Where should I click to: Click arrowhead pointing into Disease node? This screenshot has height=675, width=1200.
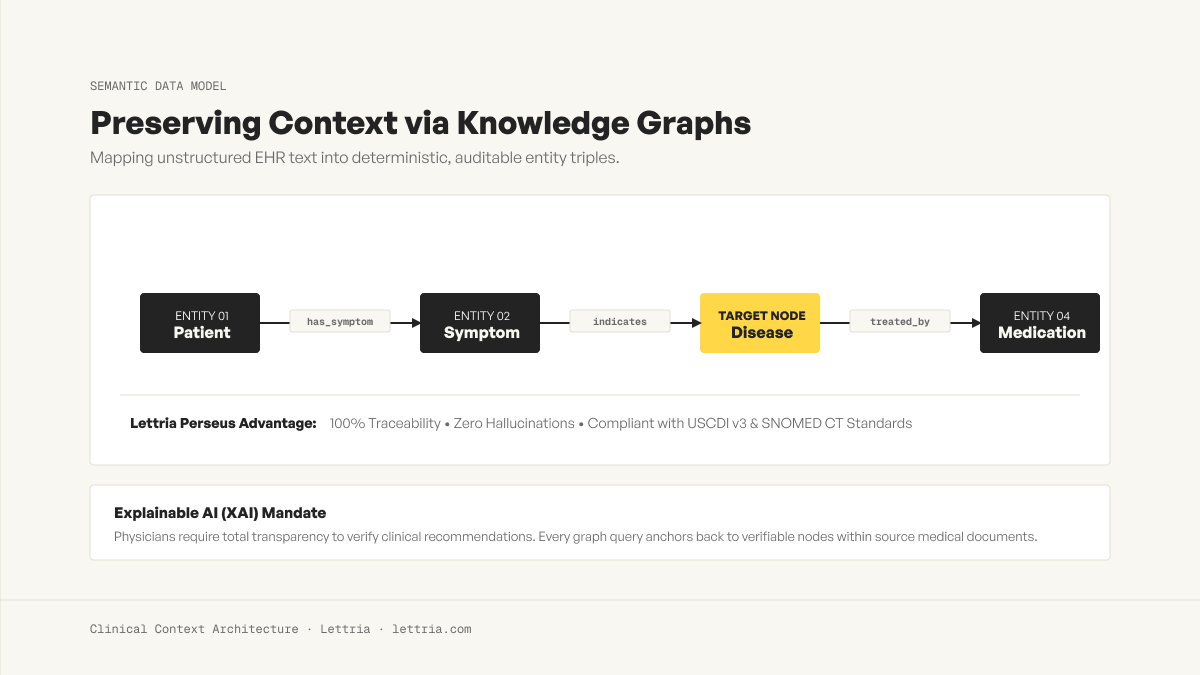pos(694,323)
